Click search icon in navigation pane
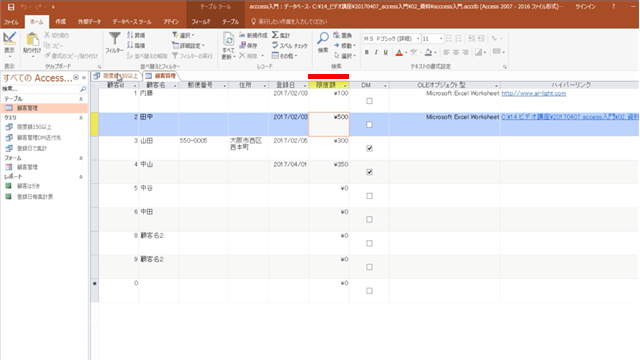This screenshot has height=360, width=640. (83, 89)
